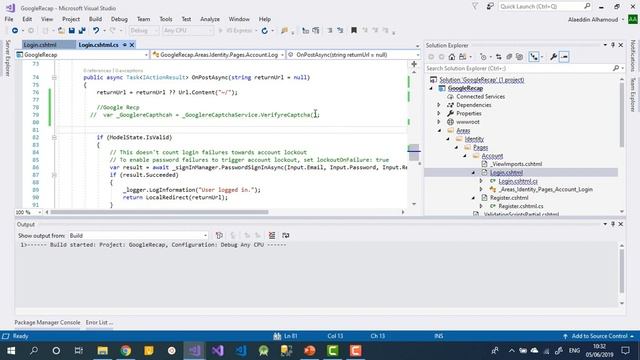The width and height of the screenshot is (640, 360).
Task: Open the Debug menu
Action: (x=119, y=19)
